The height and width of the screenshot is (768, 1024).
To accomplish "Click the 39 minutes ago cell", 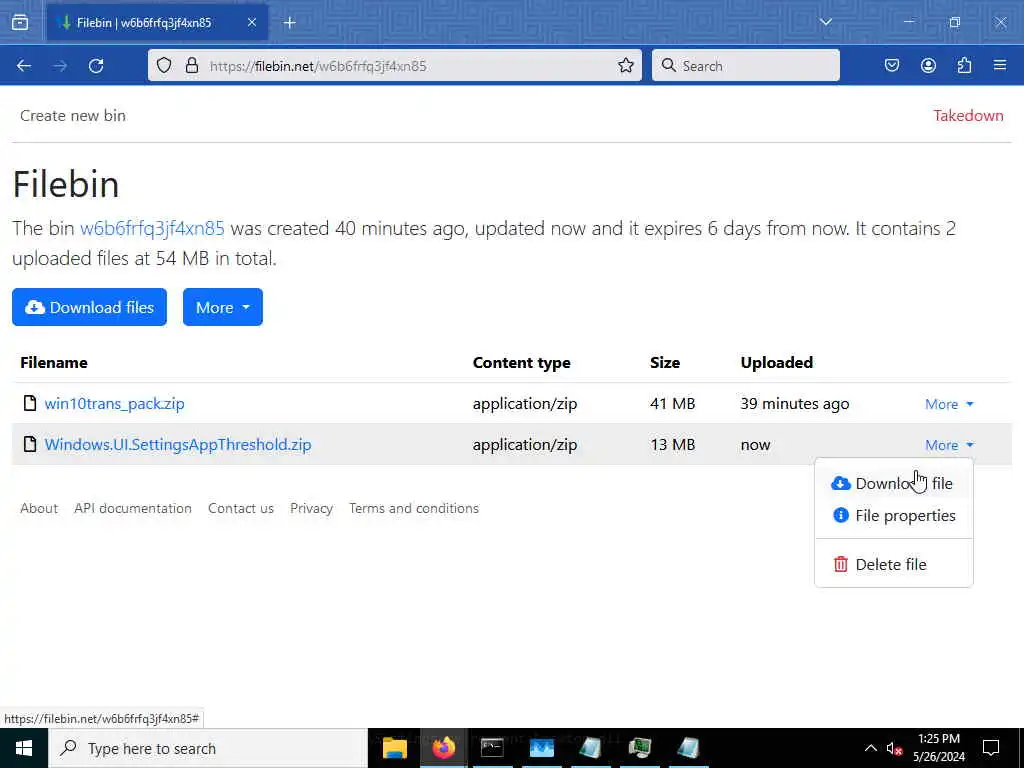I will [794, 404].
